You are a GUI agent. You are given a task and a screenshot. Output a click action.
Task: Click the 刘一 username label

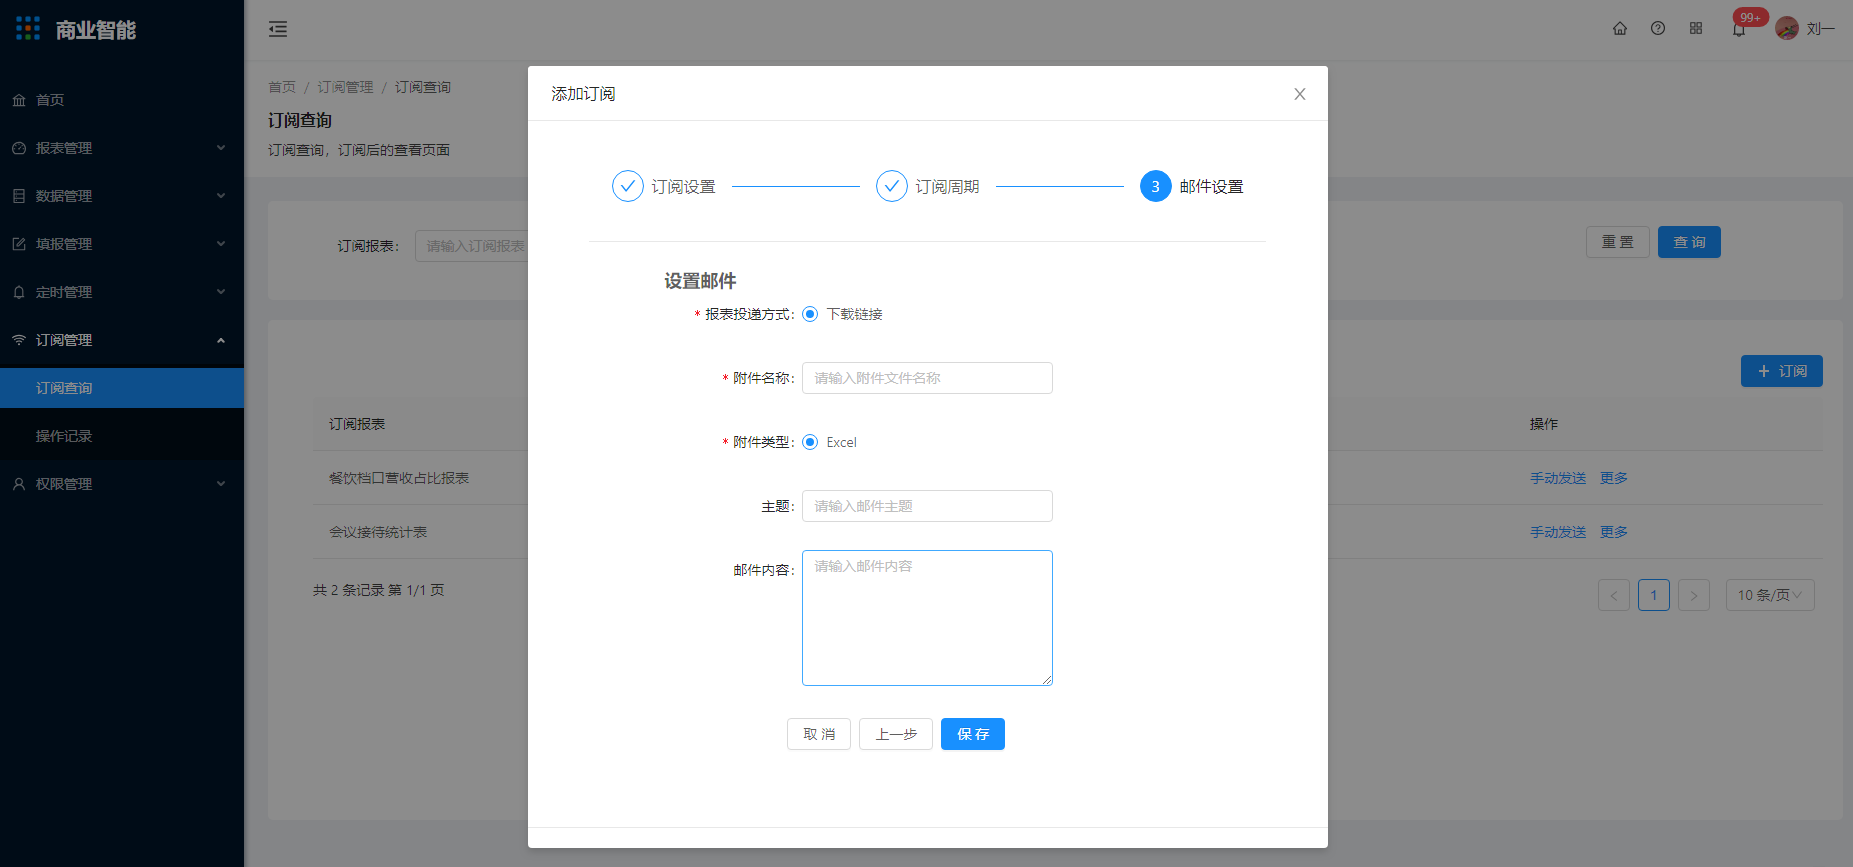(x=1821, y=29)
